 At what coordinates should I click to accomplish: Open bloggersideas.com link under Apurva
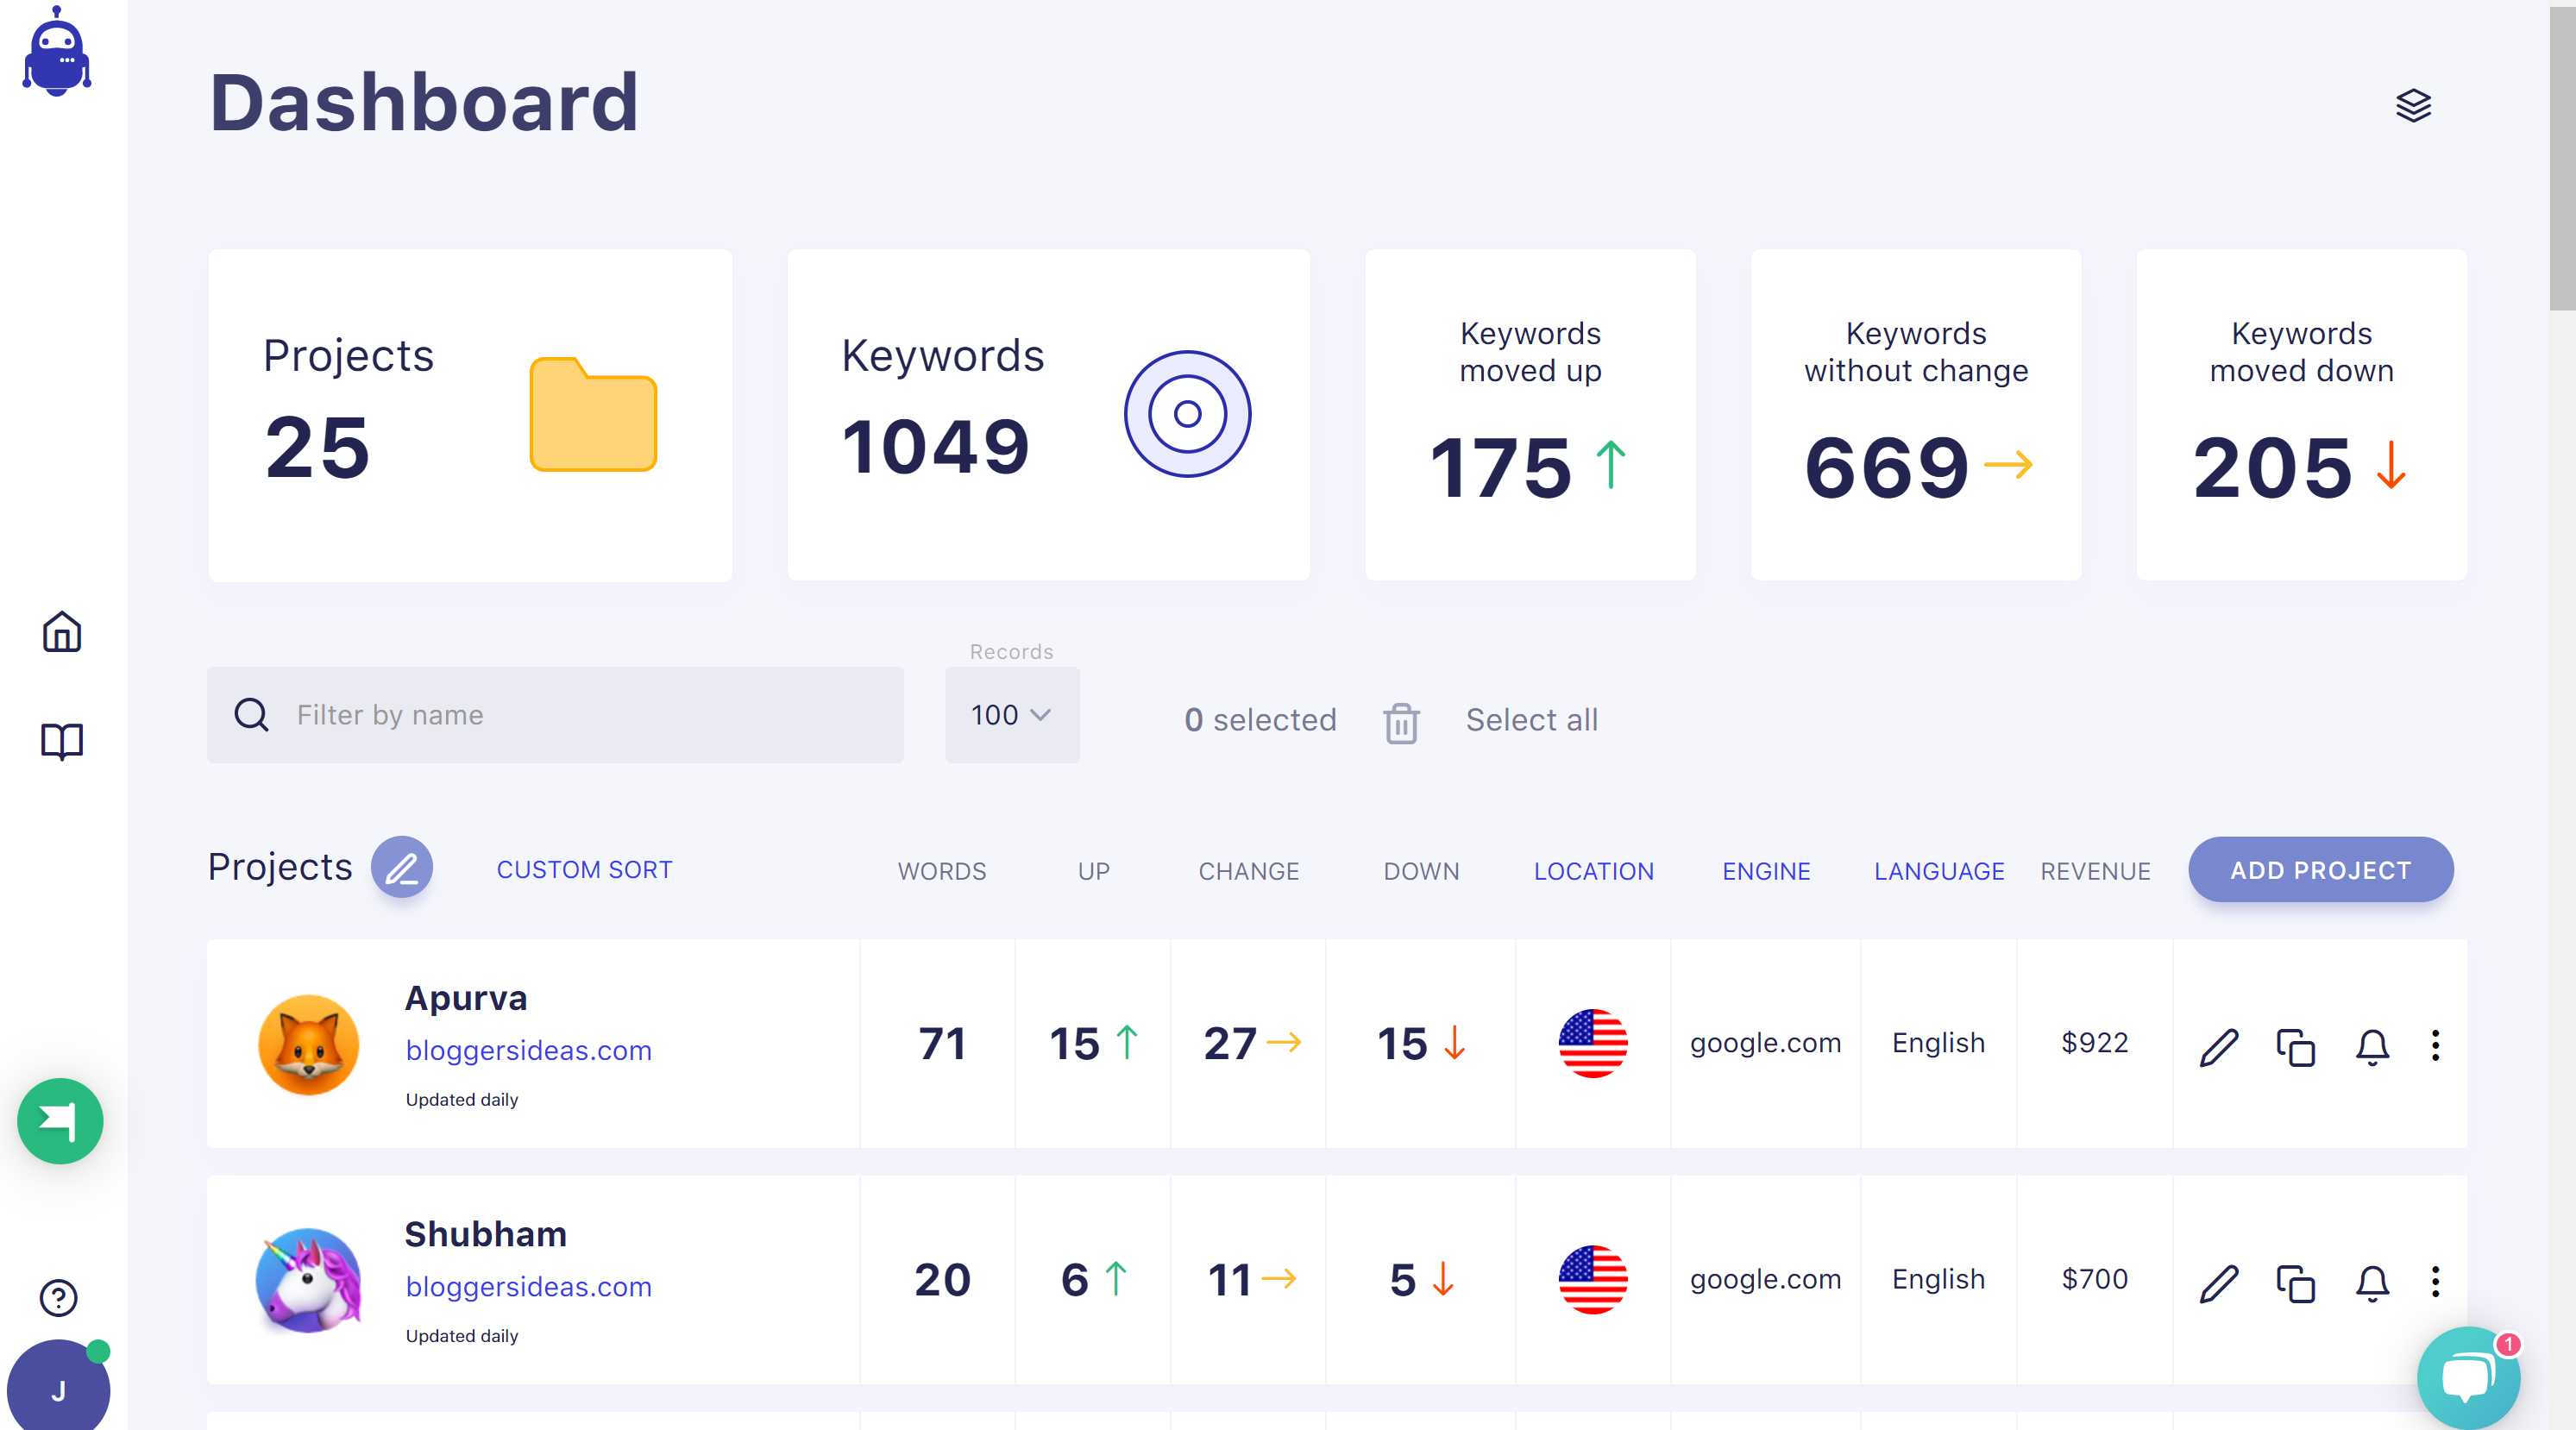pos(528,1050)
